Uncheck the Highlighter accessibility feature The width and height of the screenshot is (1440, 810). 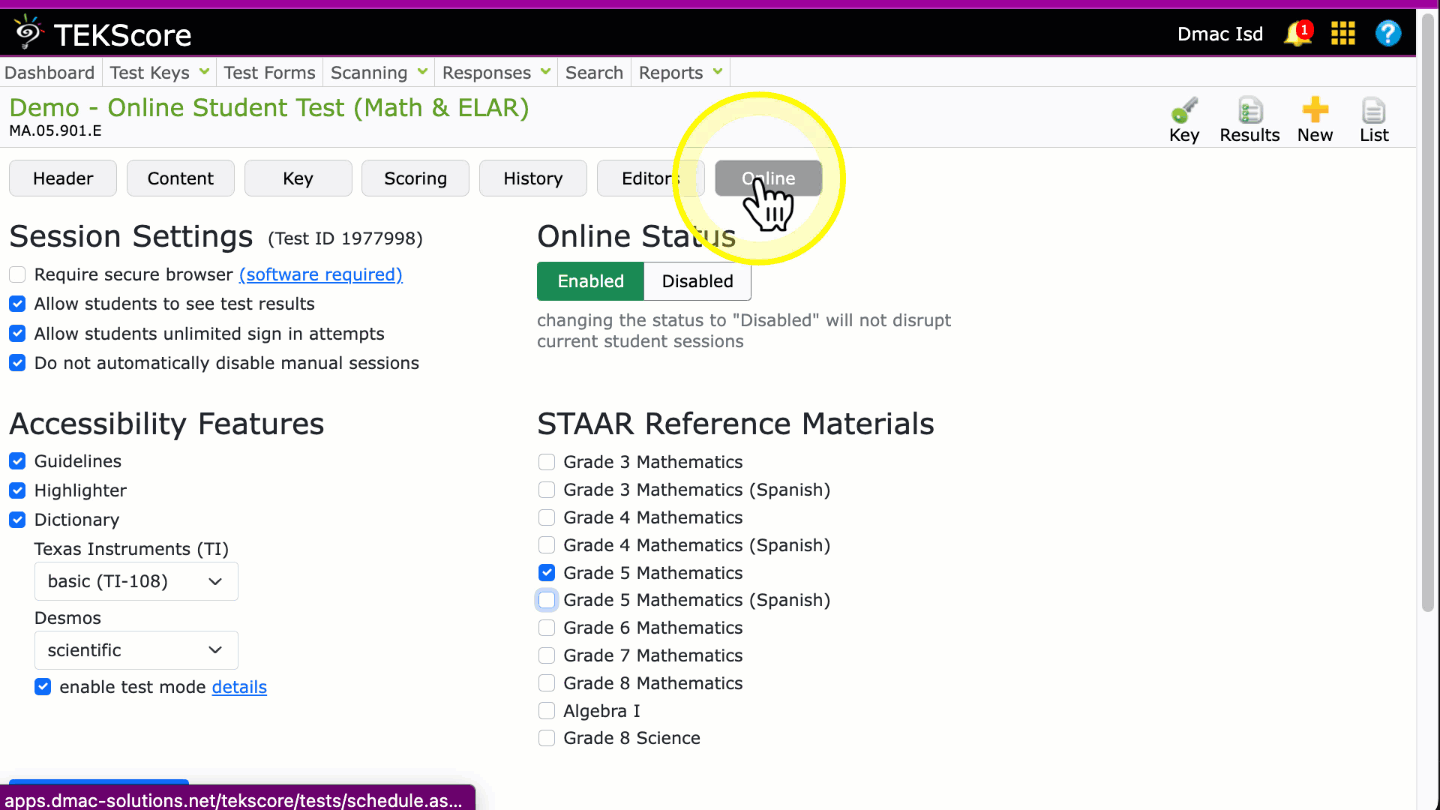coord(17,491)
